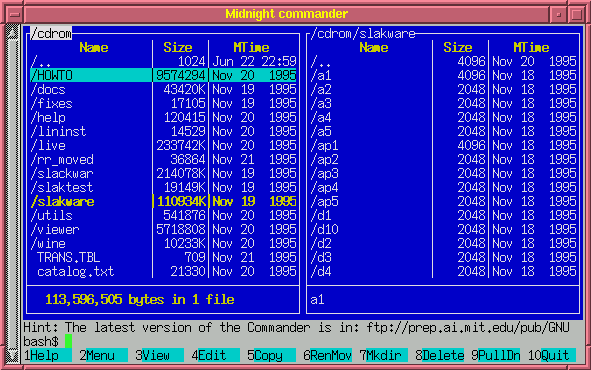
Task: Click the 4Edit function key
Action: click(x=216, y=355)
